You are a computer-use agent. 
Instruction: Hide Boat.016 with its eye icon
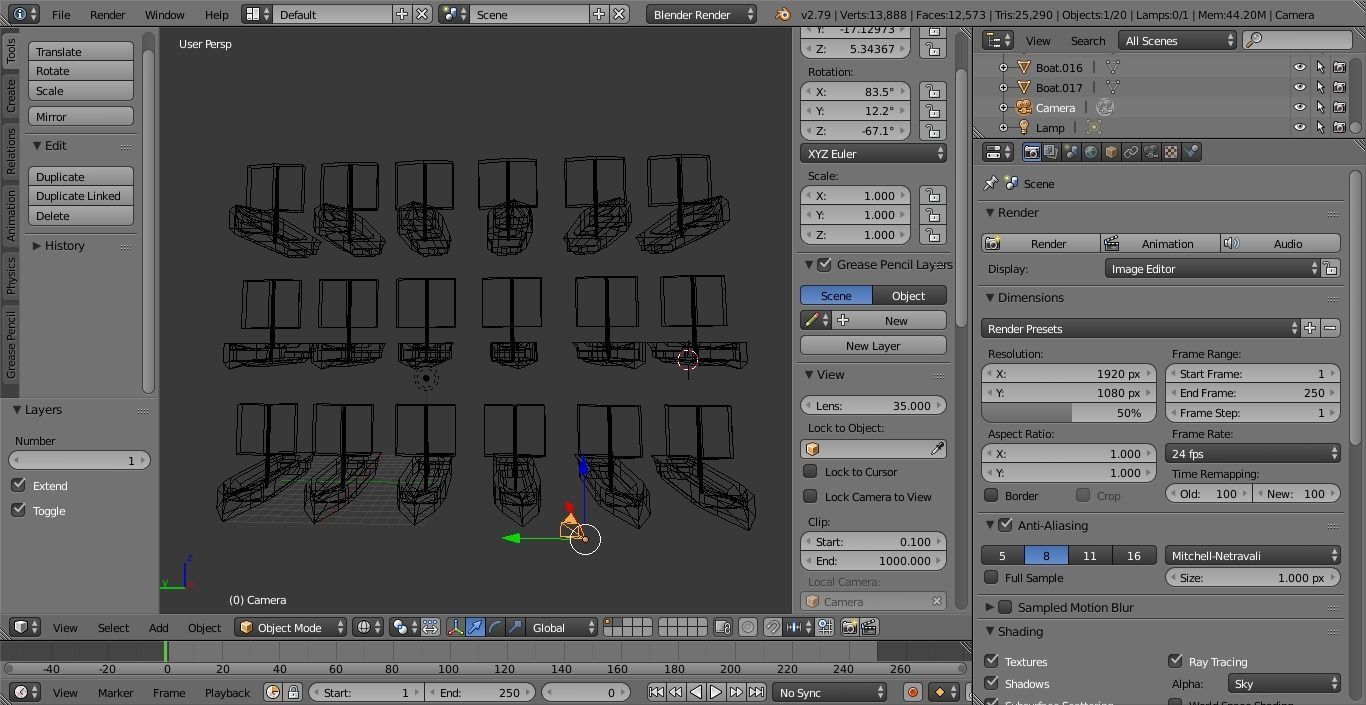click(1300, 68)
